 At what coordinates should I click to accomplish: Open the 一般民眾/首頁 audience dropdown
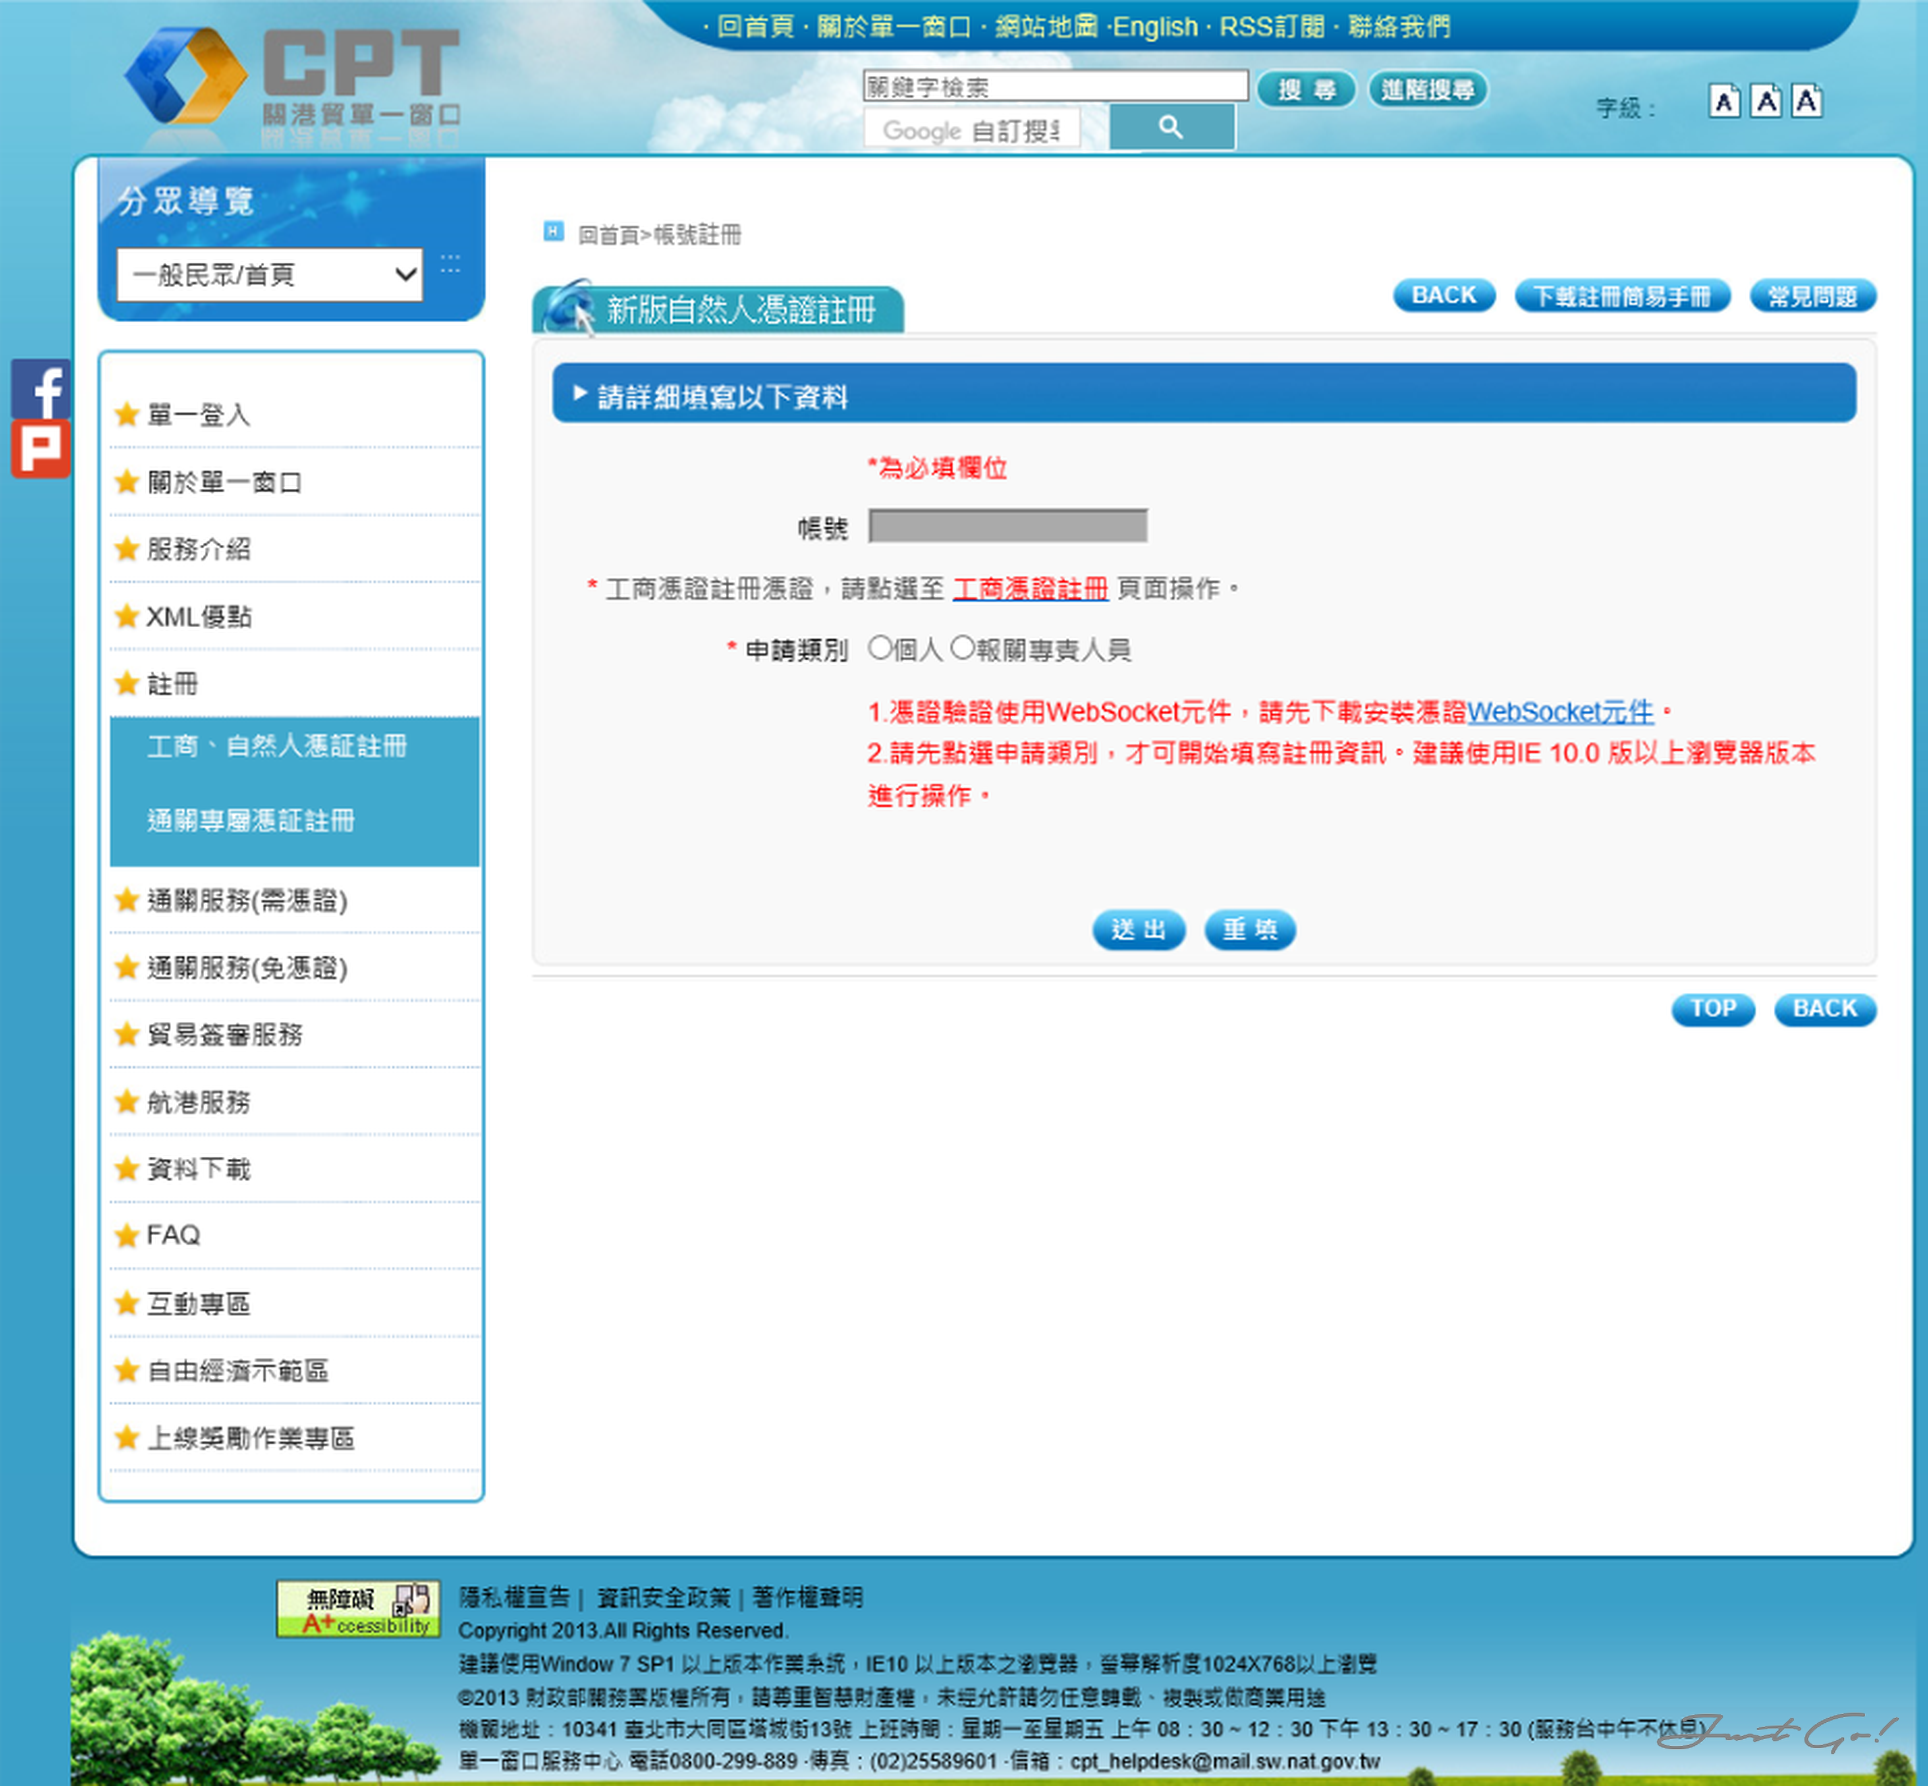[x=270, y=274]
